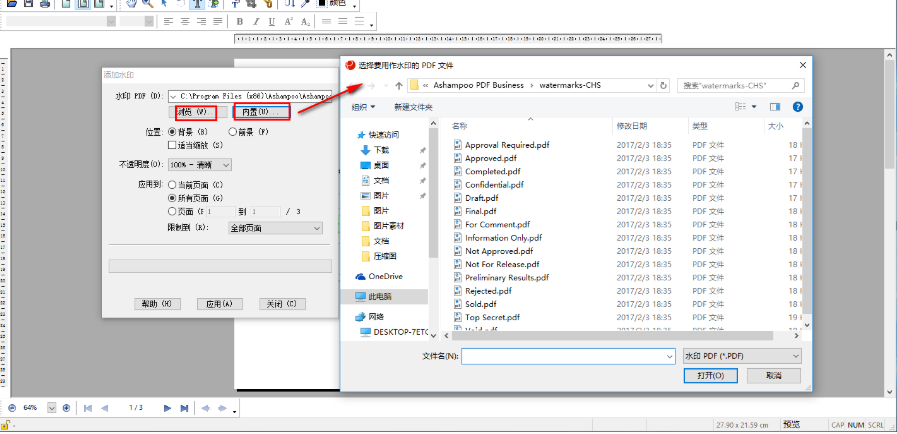This screenshot has width=897, height=434.
Task: Enable the 适当缩放 (S) checkbox
Action: tap(172, 145)
